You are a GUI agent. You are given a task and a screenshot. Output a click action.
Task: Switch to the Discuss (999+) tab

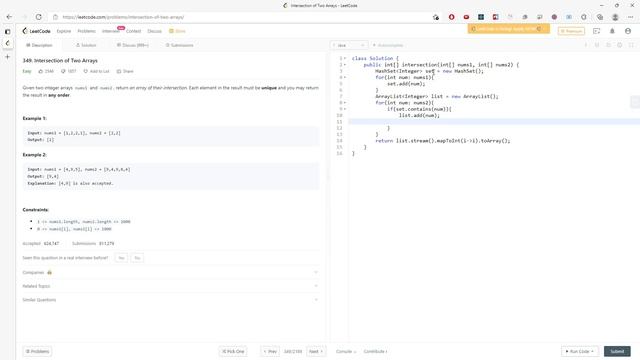point(133,45)
